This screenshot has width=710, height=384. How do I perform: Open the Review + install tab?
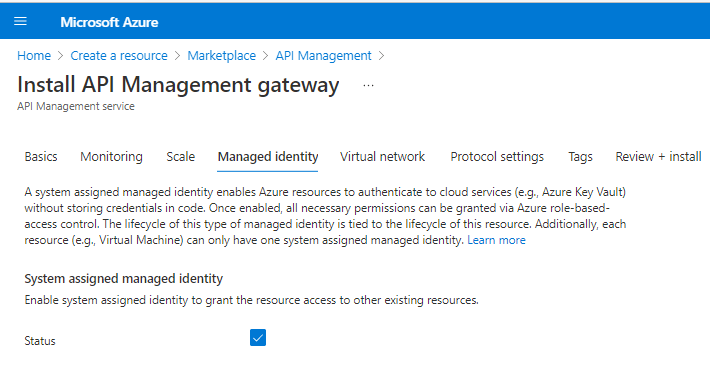(658, 157)
